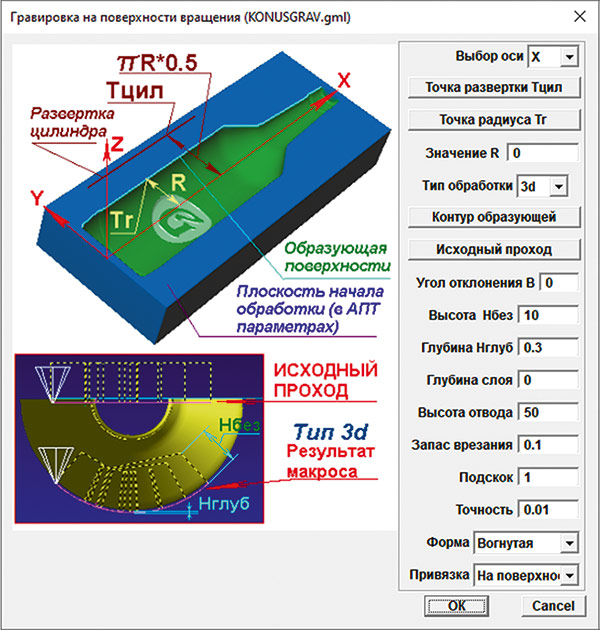
Task: Focus the Угол отклонения B field
Action: [x=559, y=283]
